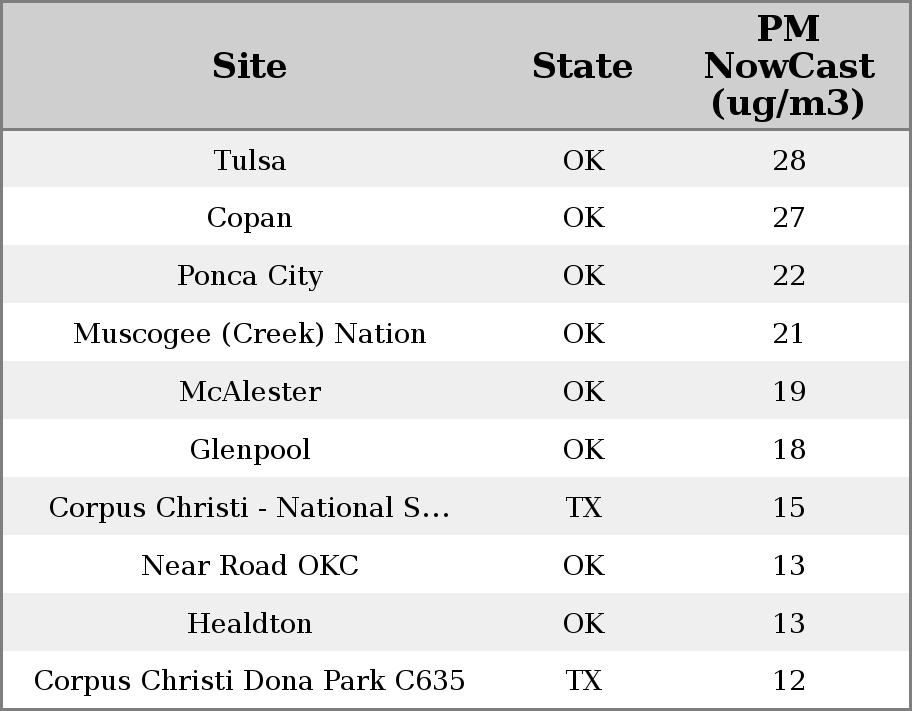Select Ponca City's PM value 22
The height and width of the screenshot is (711, 912).
(x=788, y=276)
